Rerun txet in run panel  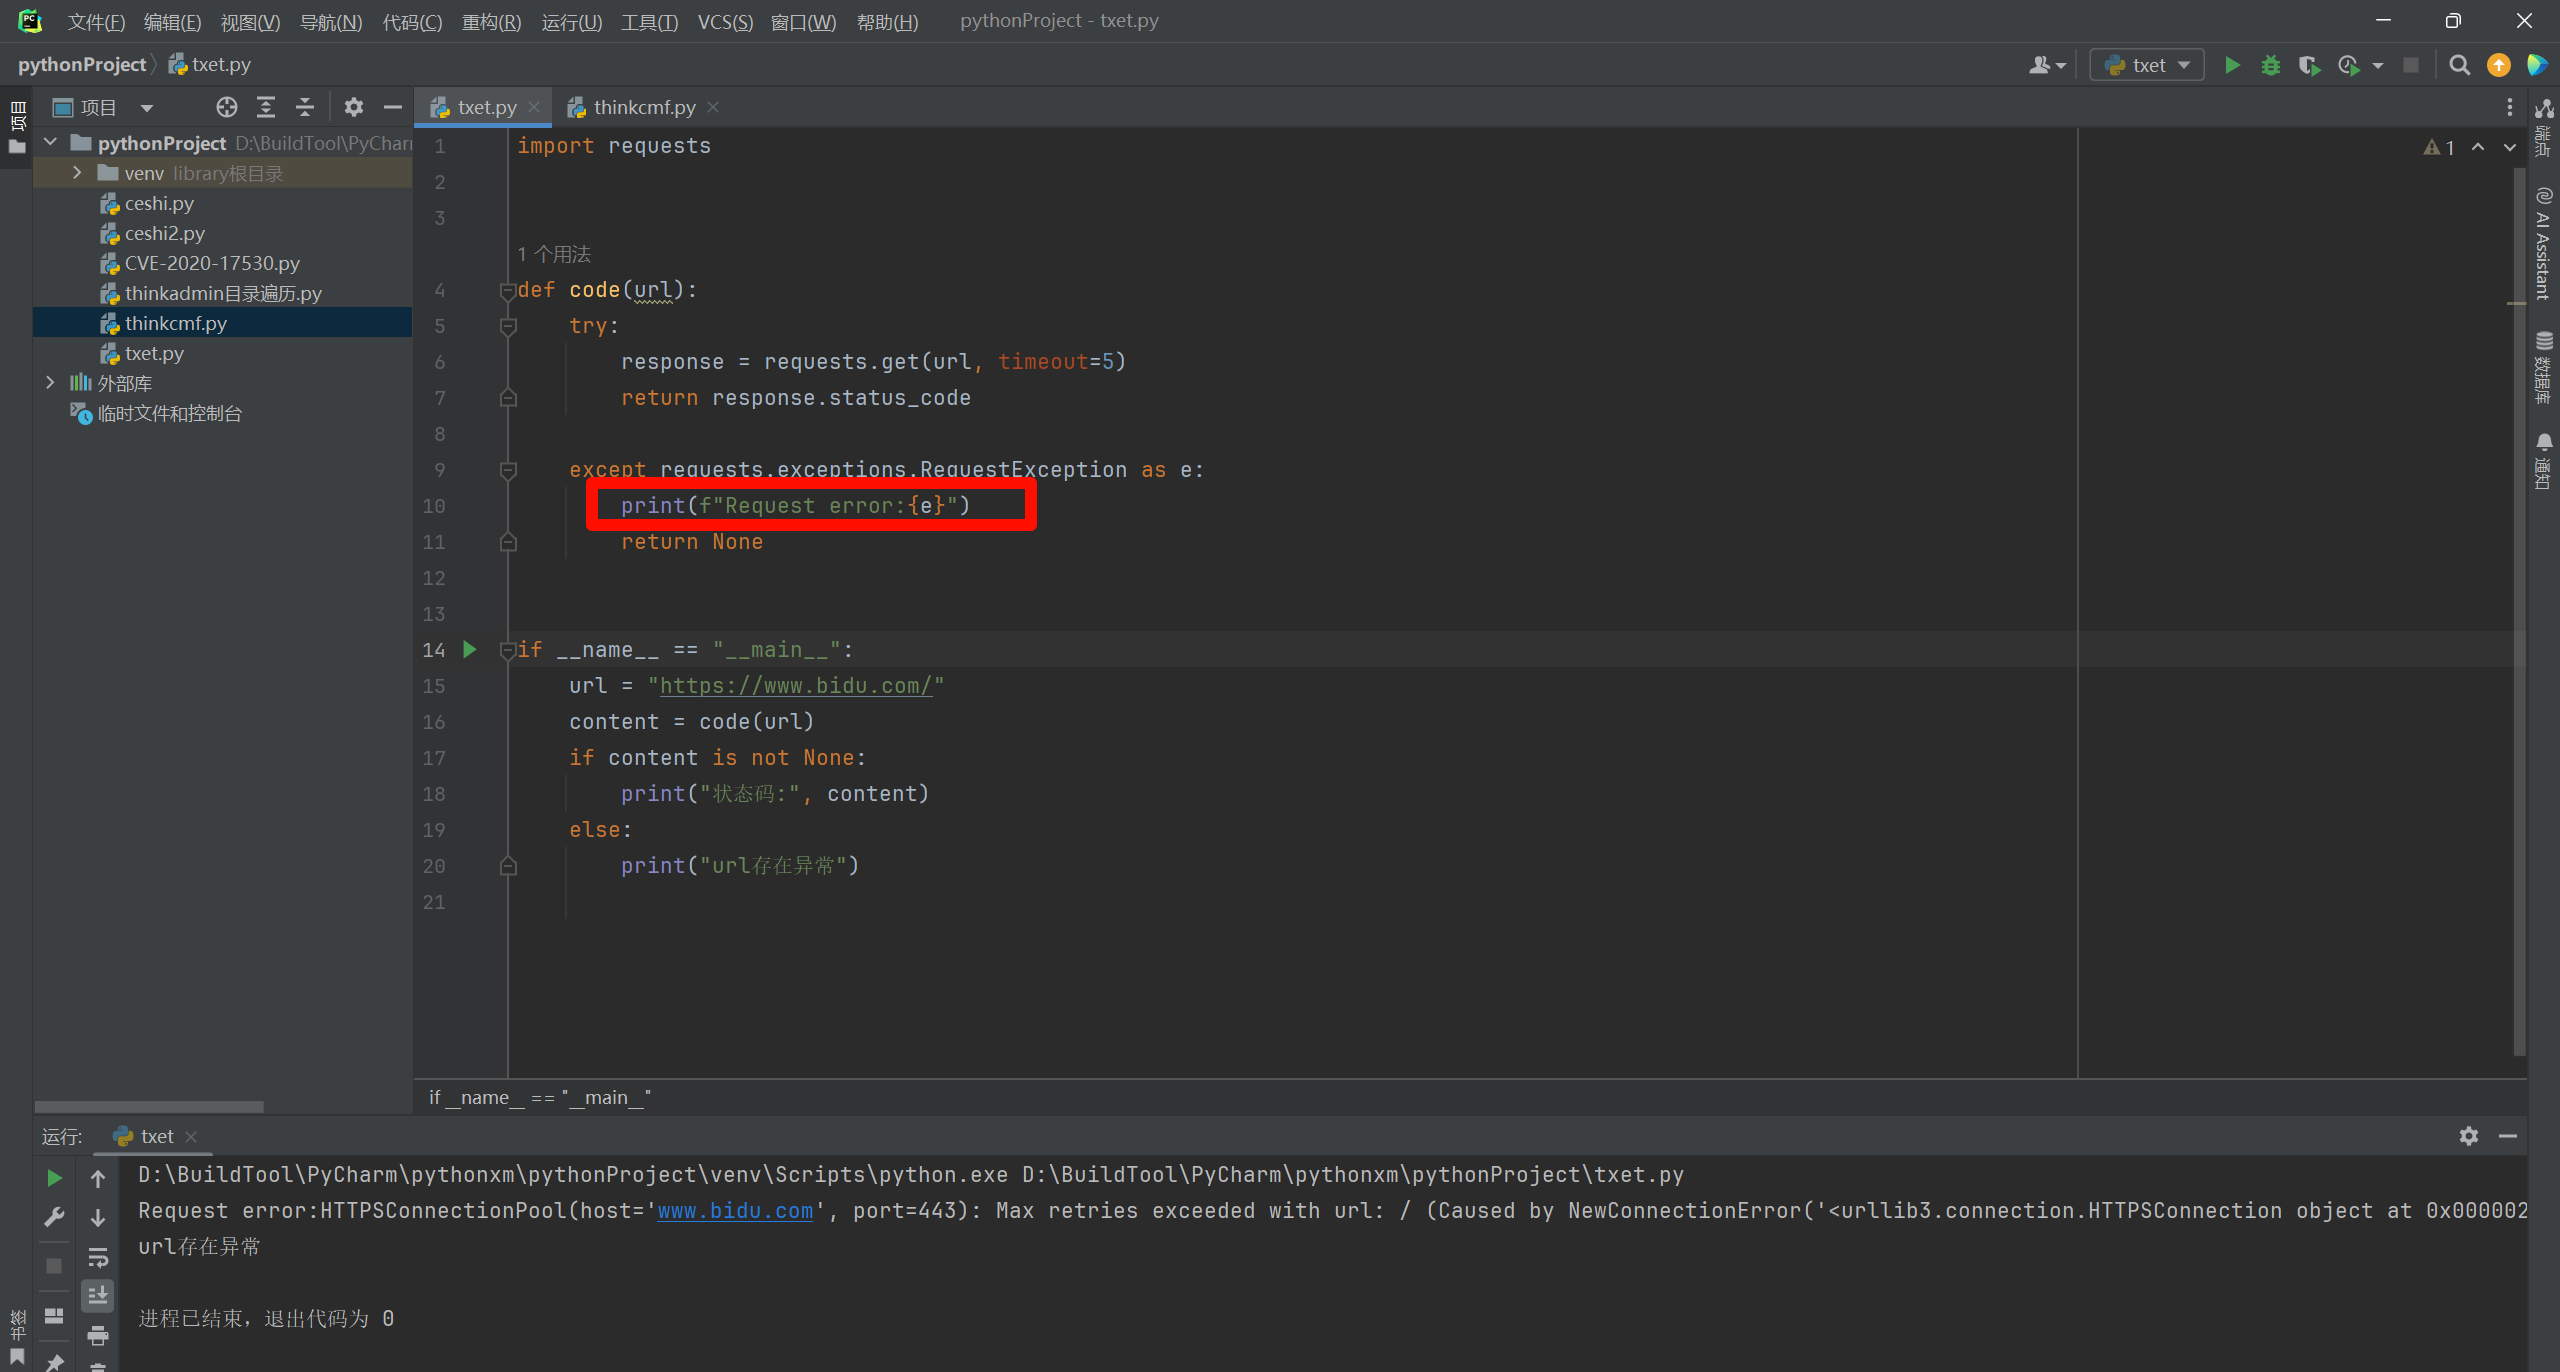[55, 1178]
